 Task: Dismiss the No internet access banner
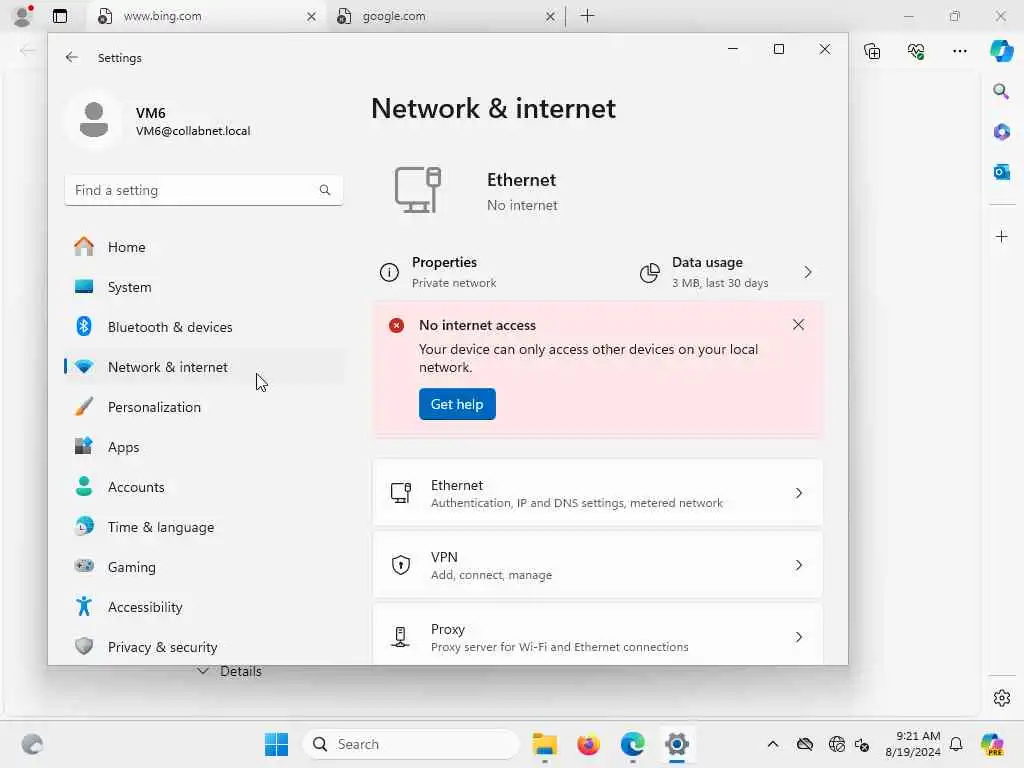click(798, 325)
